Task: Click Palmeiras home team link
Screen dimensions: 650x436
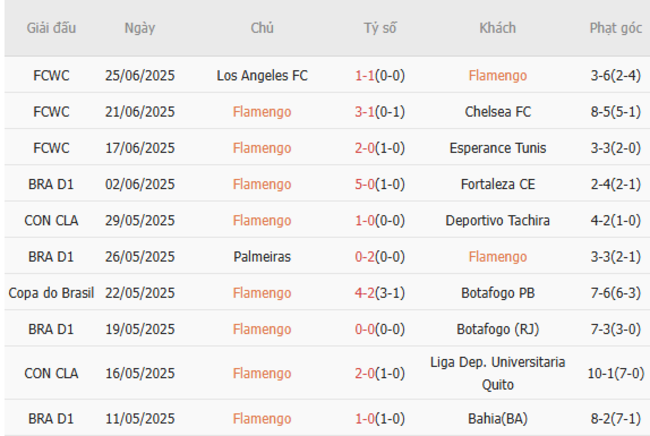Action: coord(262,256)
